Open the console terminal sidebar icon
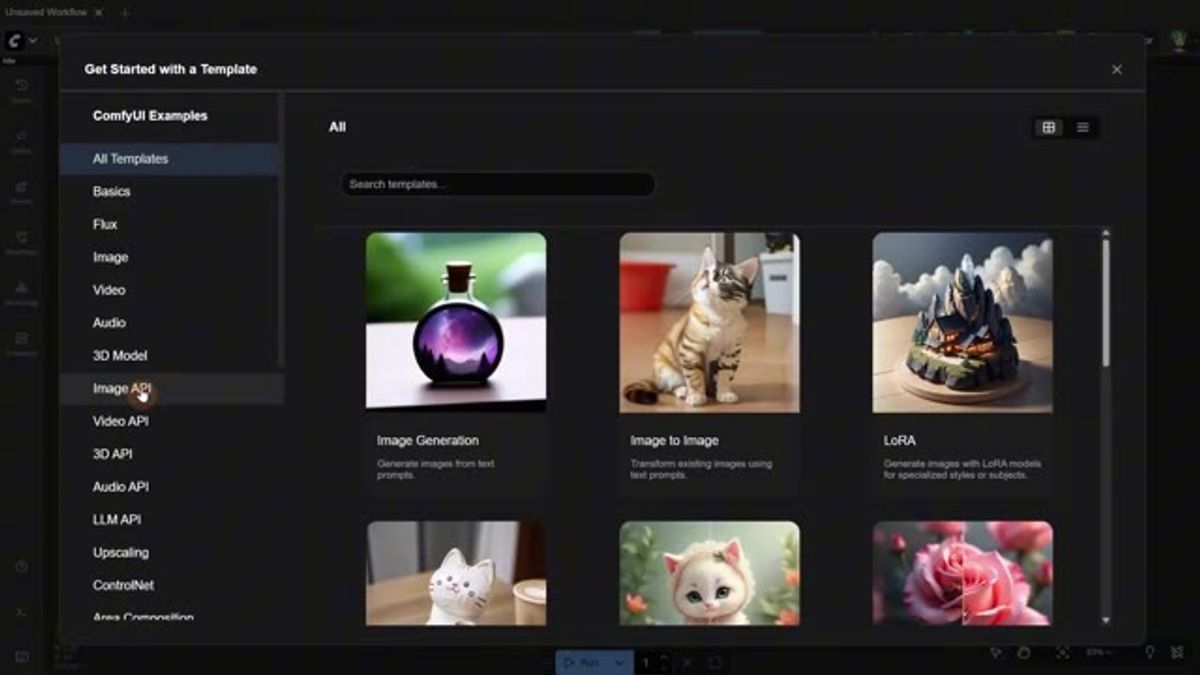1200x675 pixels. click(21, 612)
